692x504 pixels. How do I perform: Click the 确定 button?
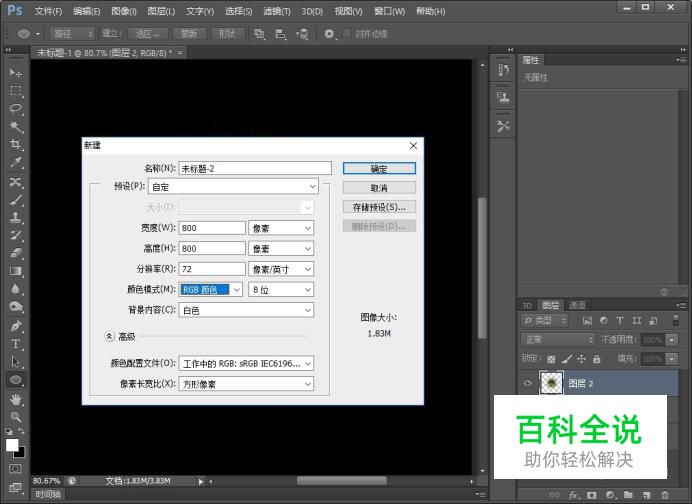click(x=379, y=169)
